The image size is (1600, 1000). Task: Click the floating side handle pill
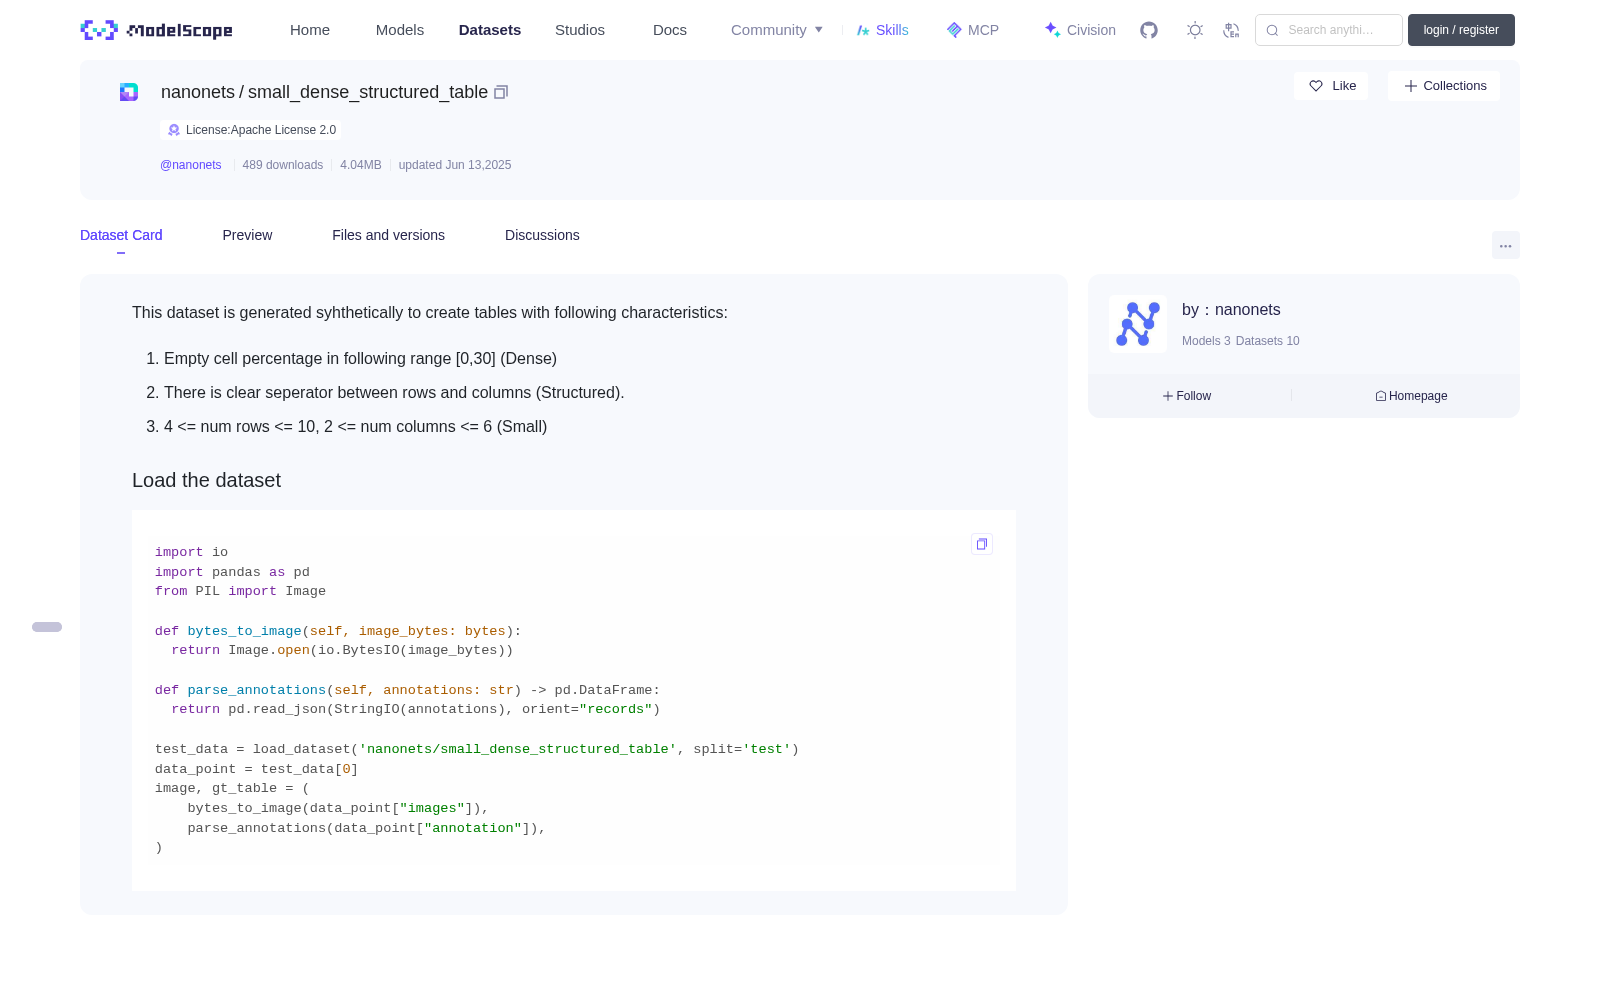(47, 627)
